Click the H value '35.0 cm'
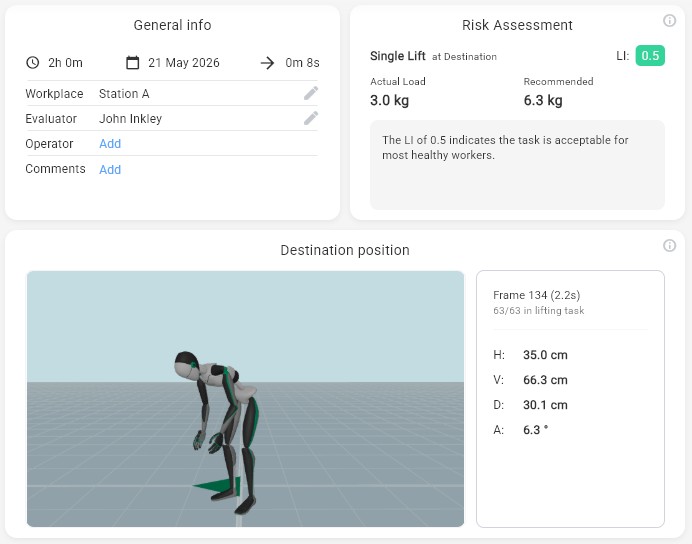692x544 pixels. tap(545, 355)
